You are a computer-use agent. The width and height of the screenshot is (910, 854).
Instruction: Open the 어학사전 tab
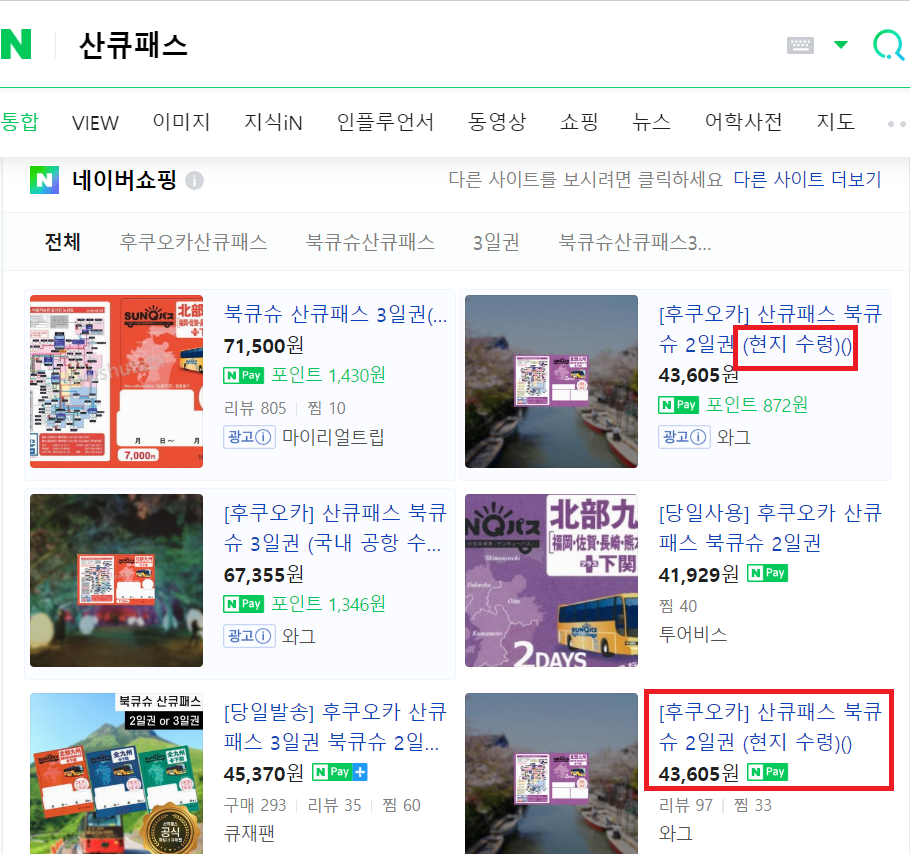pos(743,122)
